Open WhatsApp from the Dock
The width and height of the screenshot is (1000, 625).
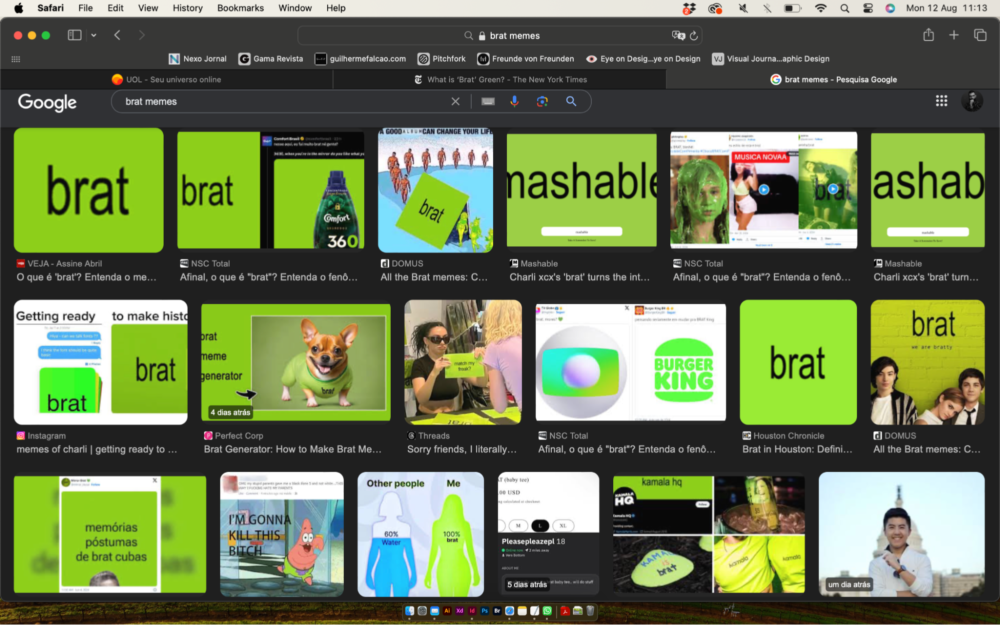coord(547,611)
